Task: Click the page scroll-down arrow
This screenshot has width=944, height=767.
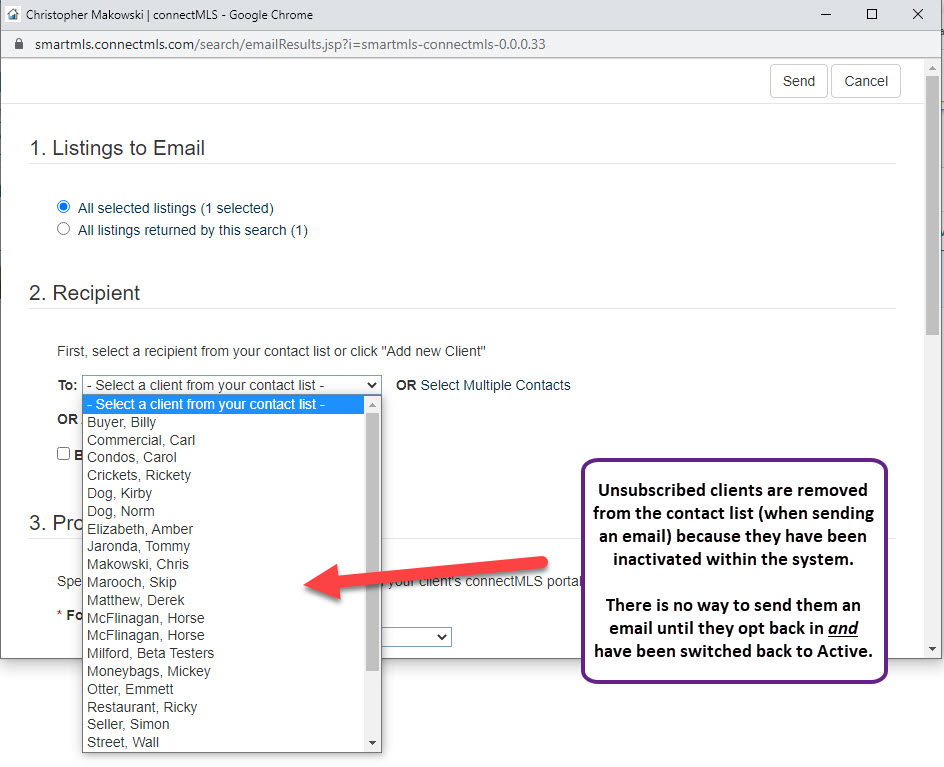Action: tap(933, 649)
